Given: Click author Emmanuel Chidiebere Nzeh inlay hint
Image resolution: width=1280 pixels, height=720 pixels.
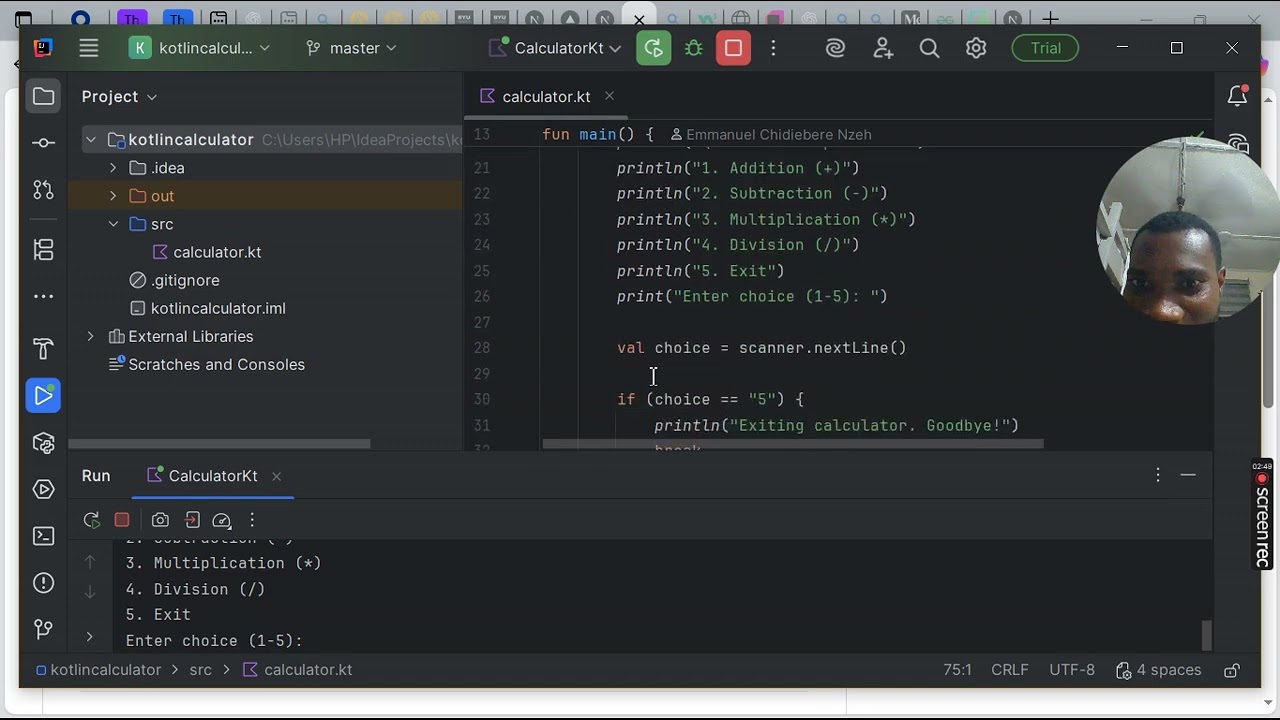Looking at the screenshot, I should (770, 134).
